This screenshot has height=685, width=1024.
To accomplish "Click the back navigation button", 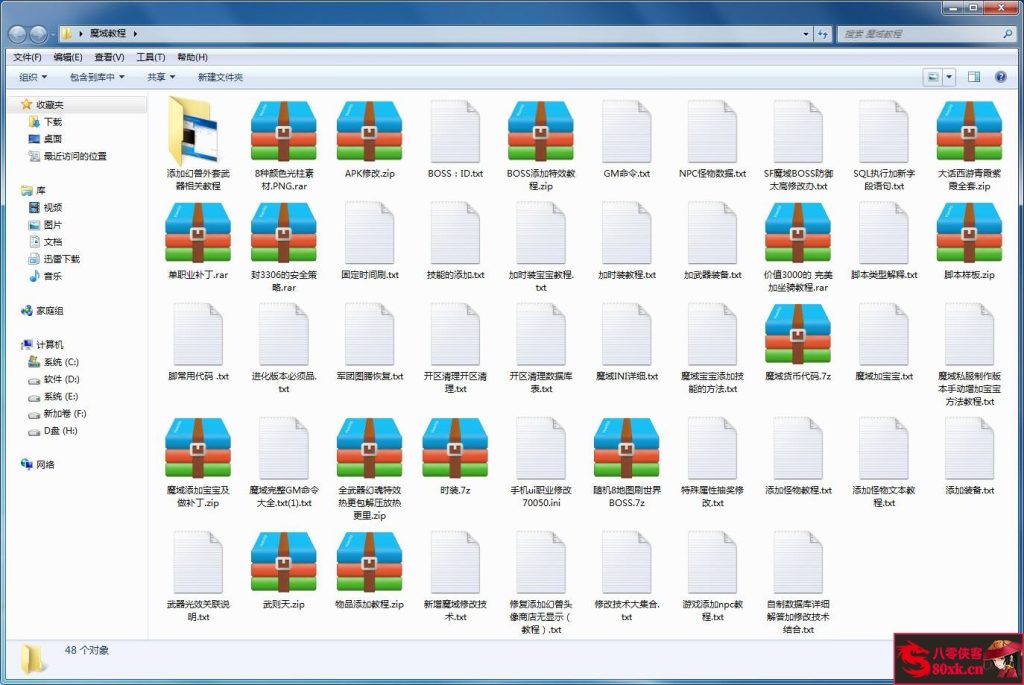I will (x=18, y=34).
